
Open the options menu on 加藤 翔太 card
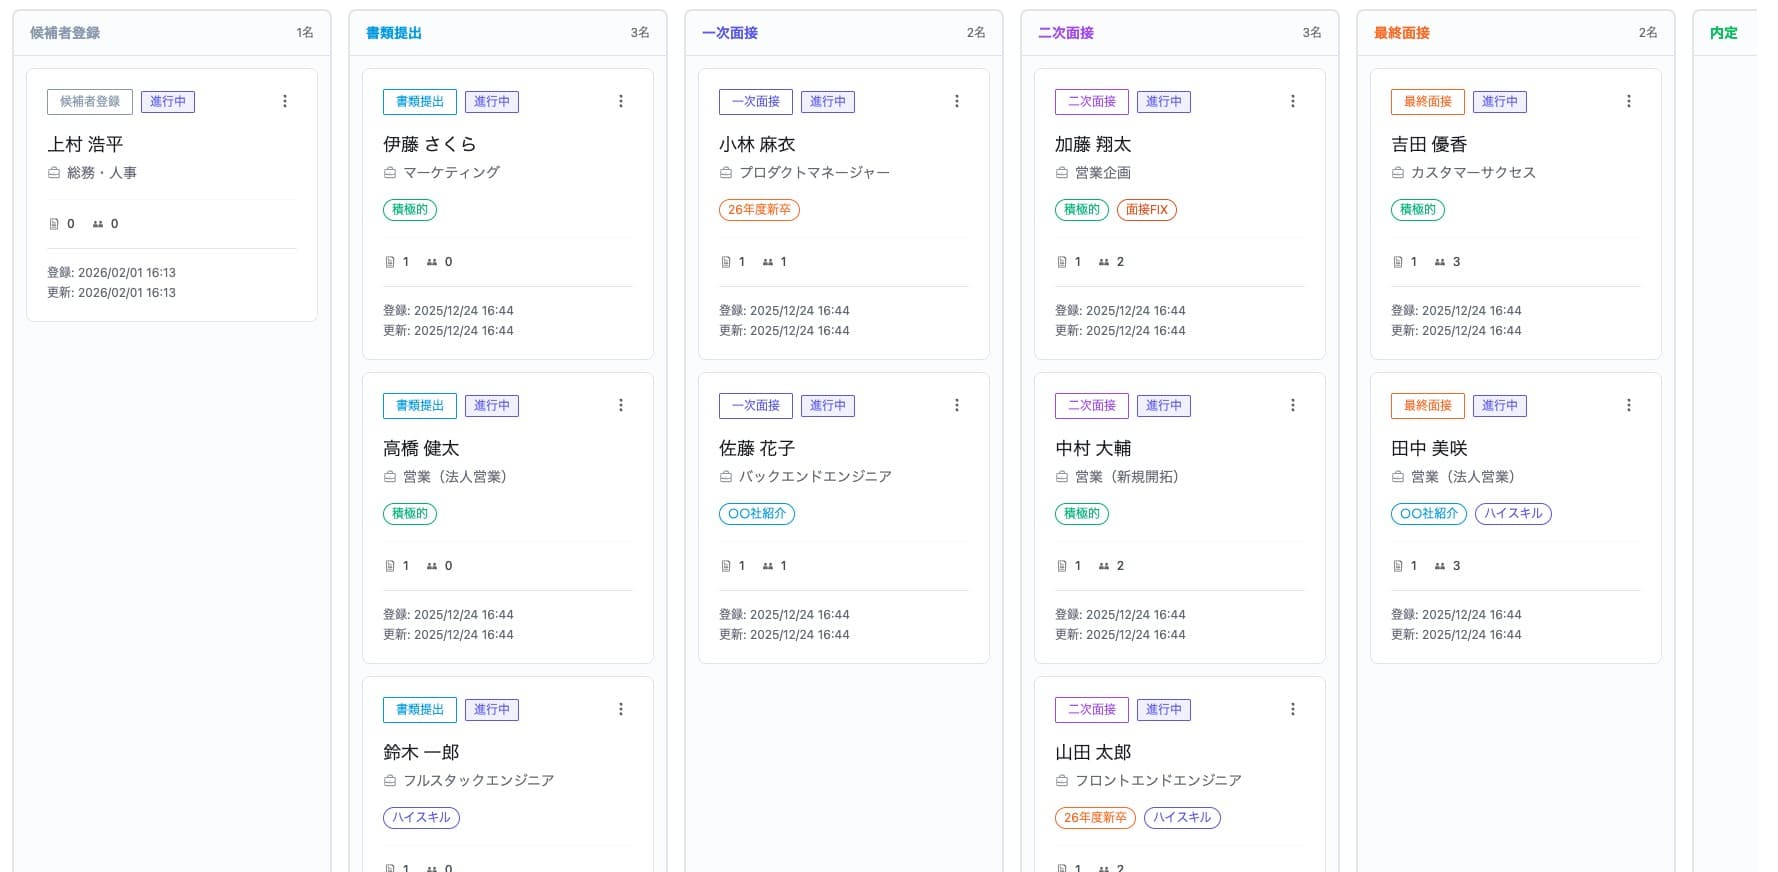coord(1293,101)
